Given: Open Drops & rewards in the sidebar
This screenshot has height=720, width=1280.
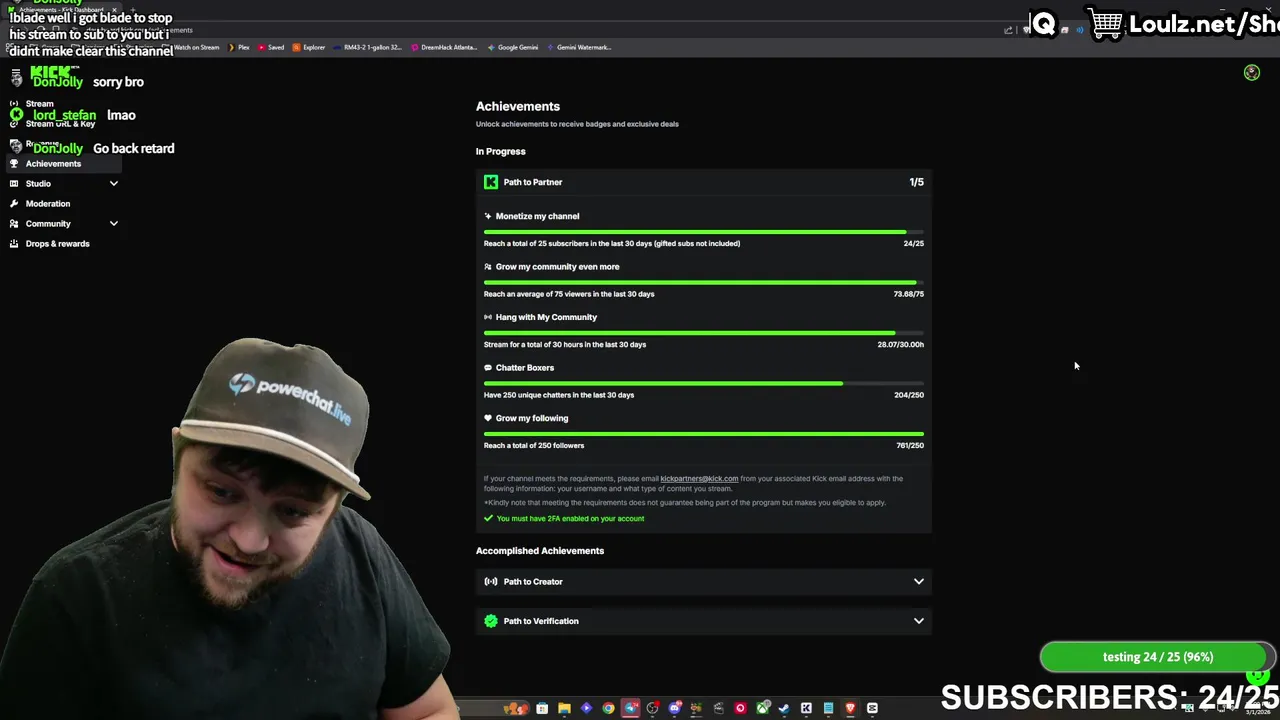Looking at the screenshot, I should (57, 243).
